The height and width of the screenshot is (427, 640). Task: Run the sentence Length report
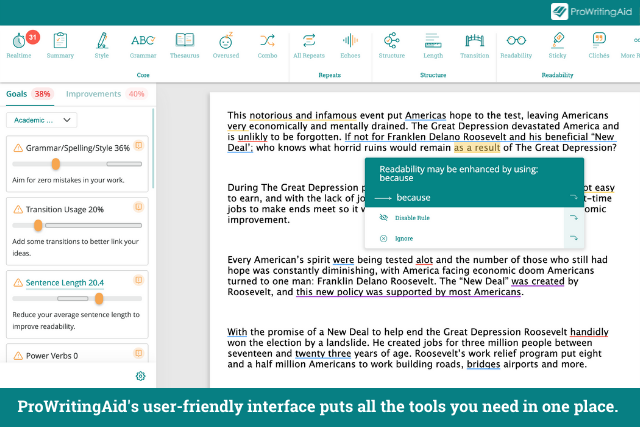tap(433, 45)
